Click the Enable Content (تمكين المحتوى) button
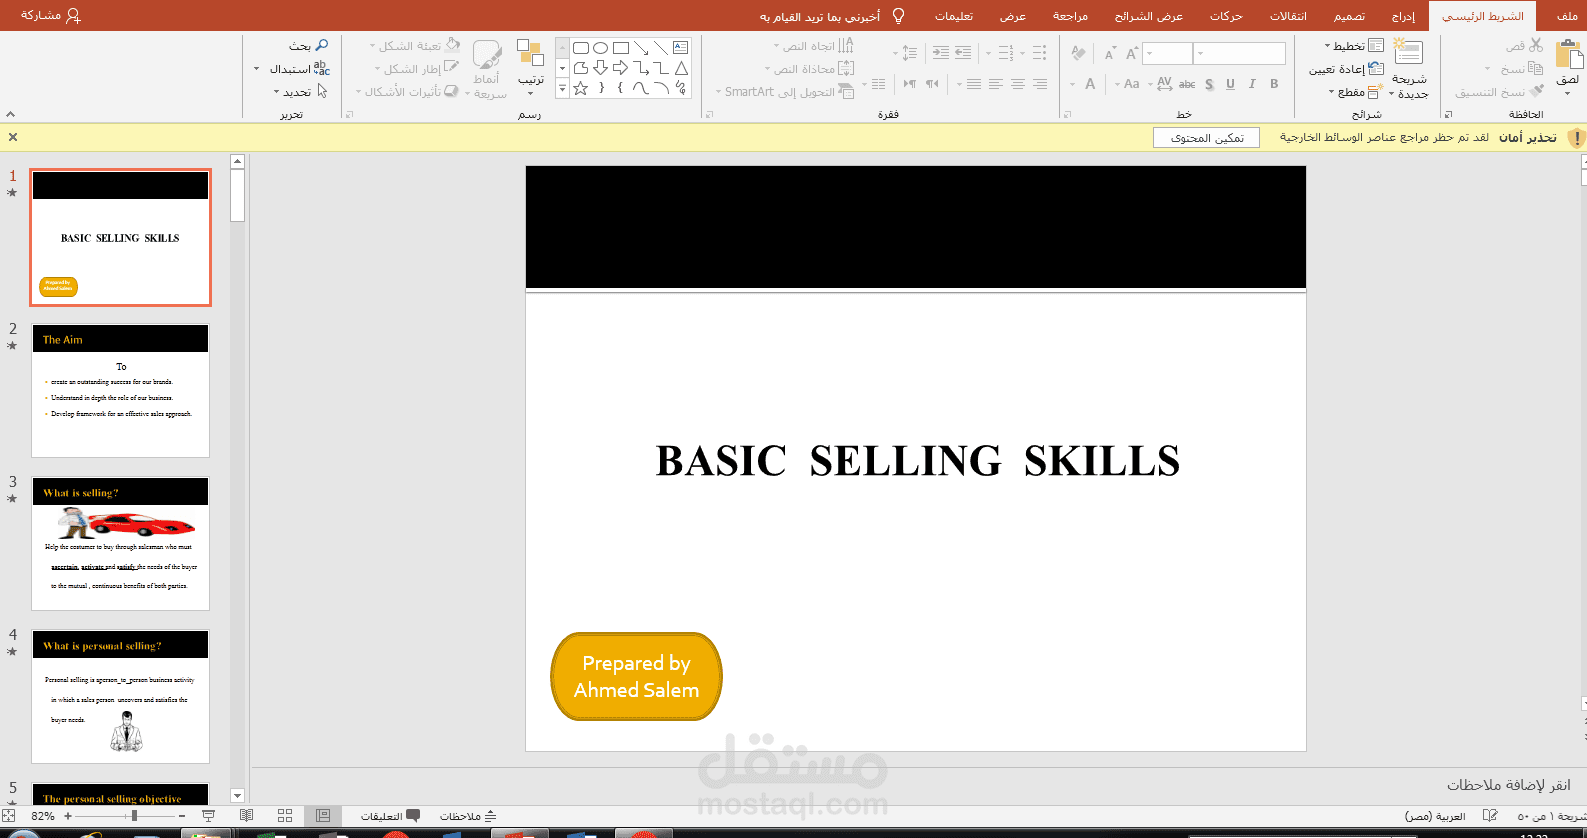The height and width of the screenshot is (838, 1587). click(1206, 138)
